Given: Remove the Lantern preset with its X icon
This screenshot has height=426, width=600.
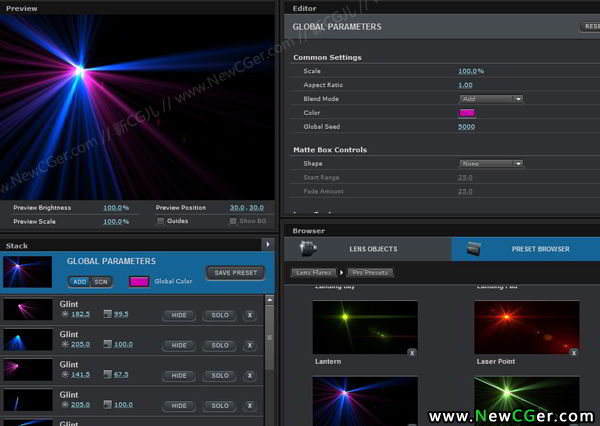Looking at the screenshot, I should tap(412, 353).
